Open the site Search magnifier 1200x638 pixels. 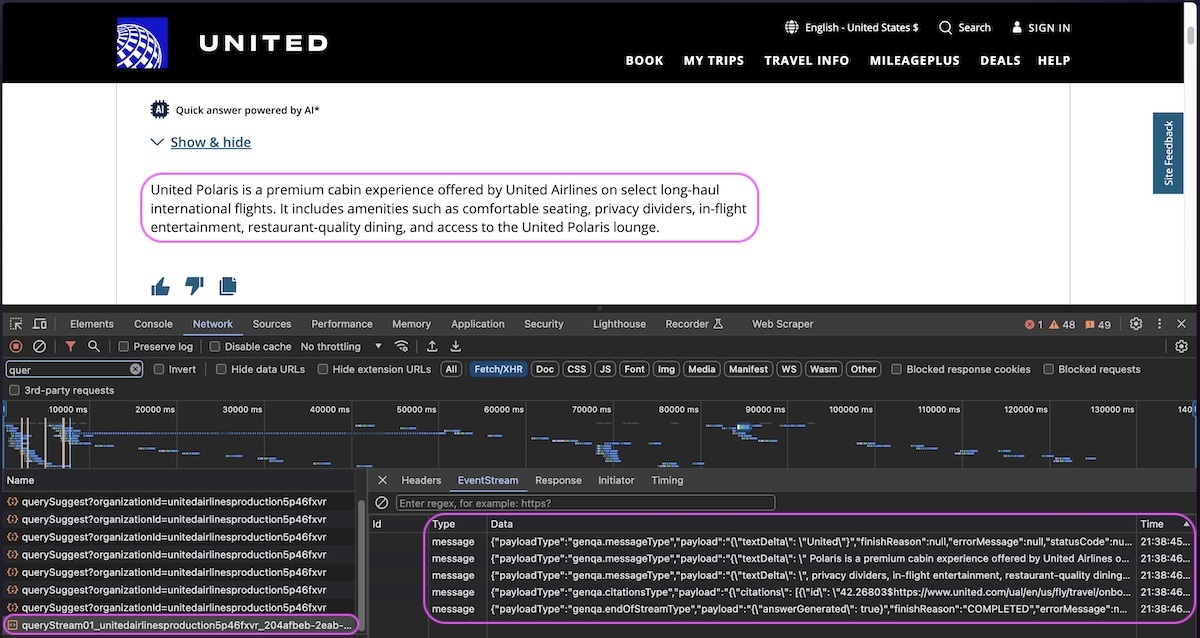click(945, 28)
